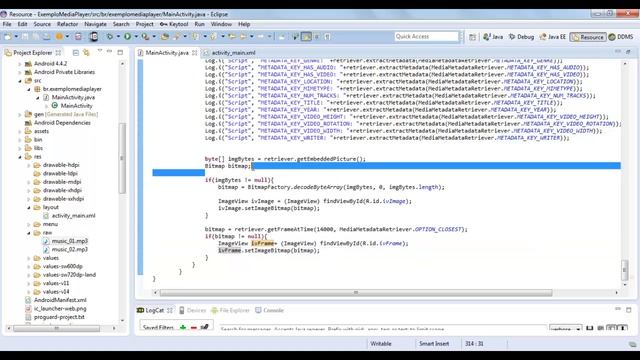
Task: Maximize the Project Explorer panel
Action: tap(120, 52)
